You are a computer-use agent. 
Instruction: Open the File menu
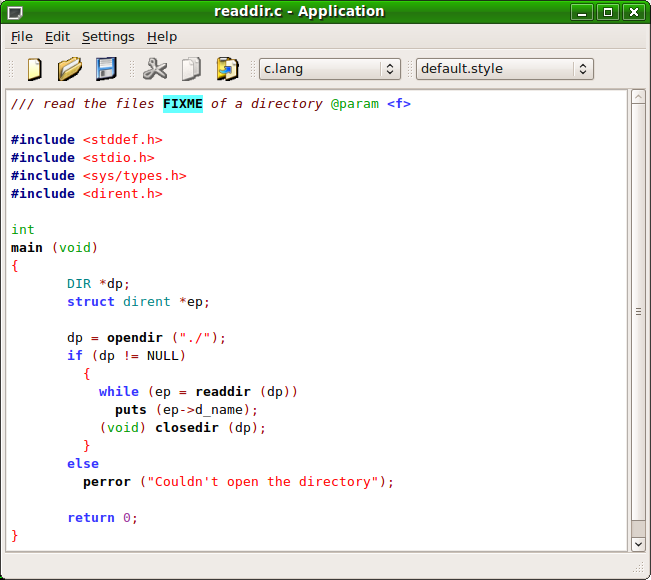[x=22, y=37]
